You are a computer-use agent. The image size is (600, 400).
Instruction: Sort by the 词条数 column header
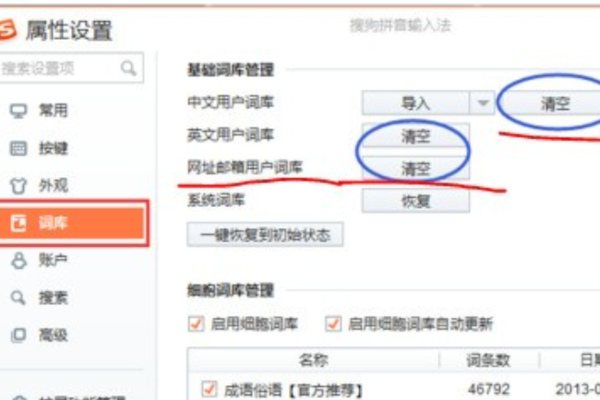click(x=488, y=360)
